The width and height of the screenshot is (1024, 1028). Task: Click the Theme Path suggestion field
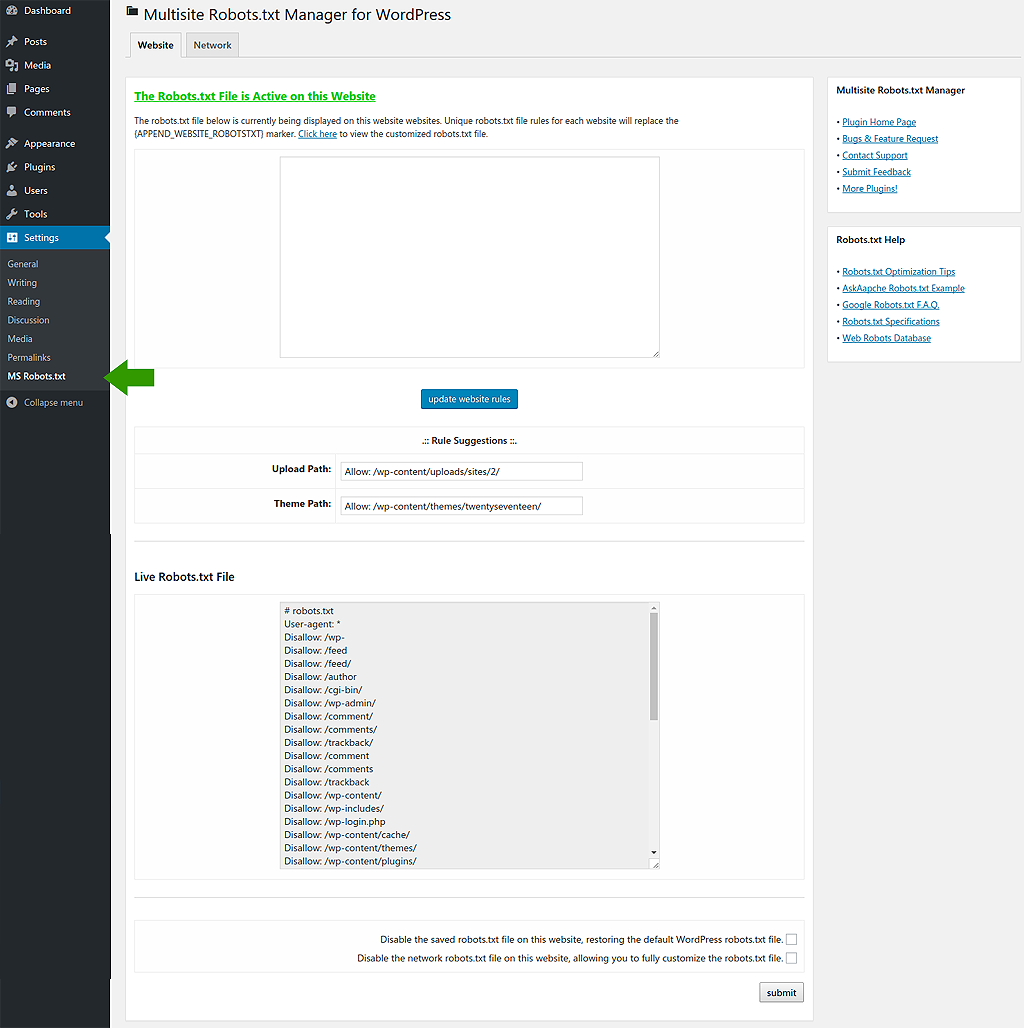[x=462, y=506]
